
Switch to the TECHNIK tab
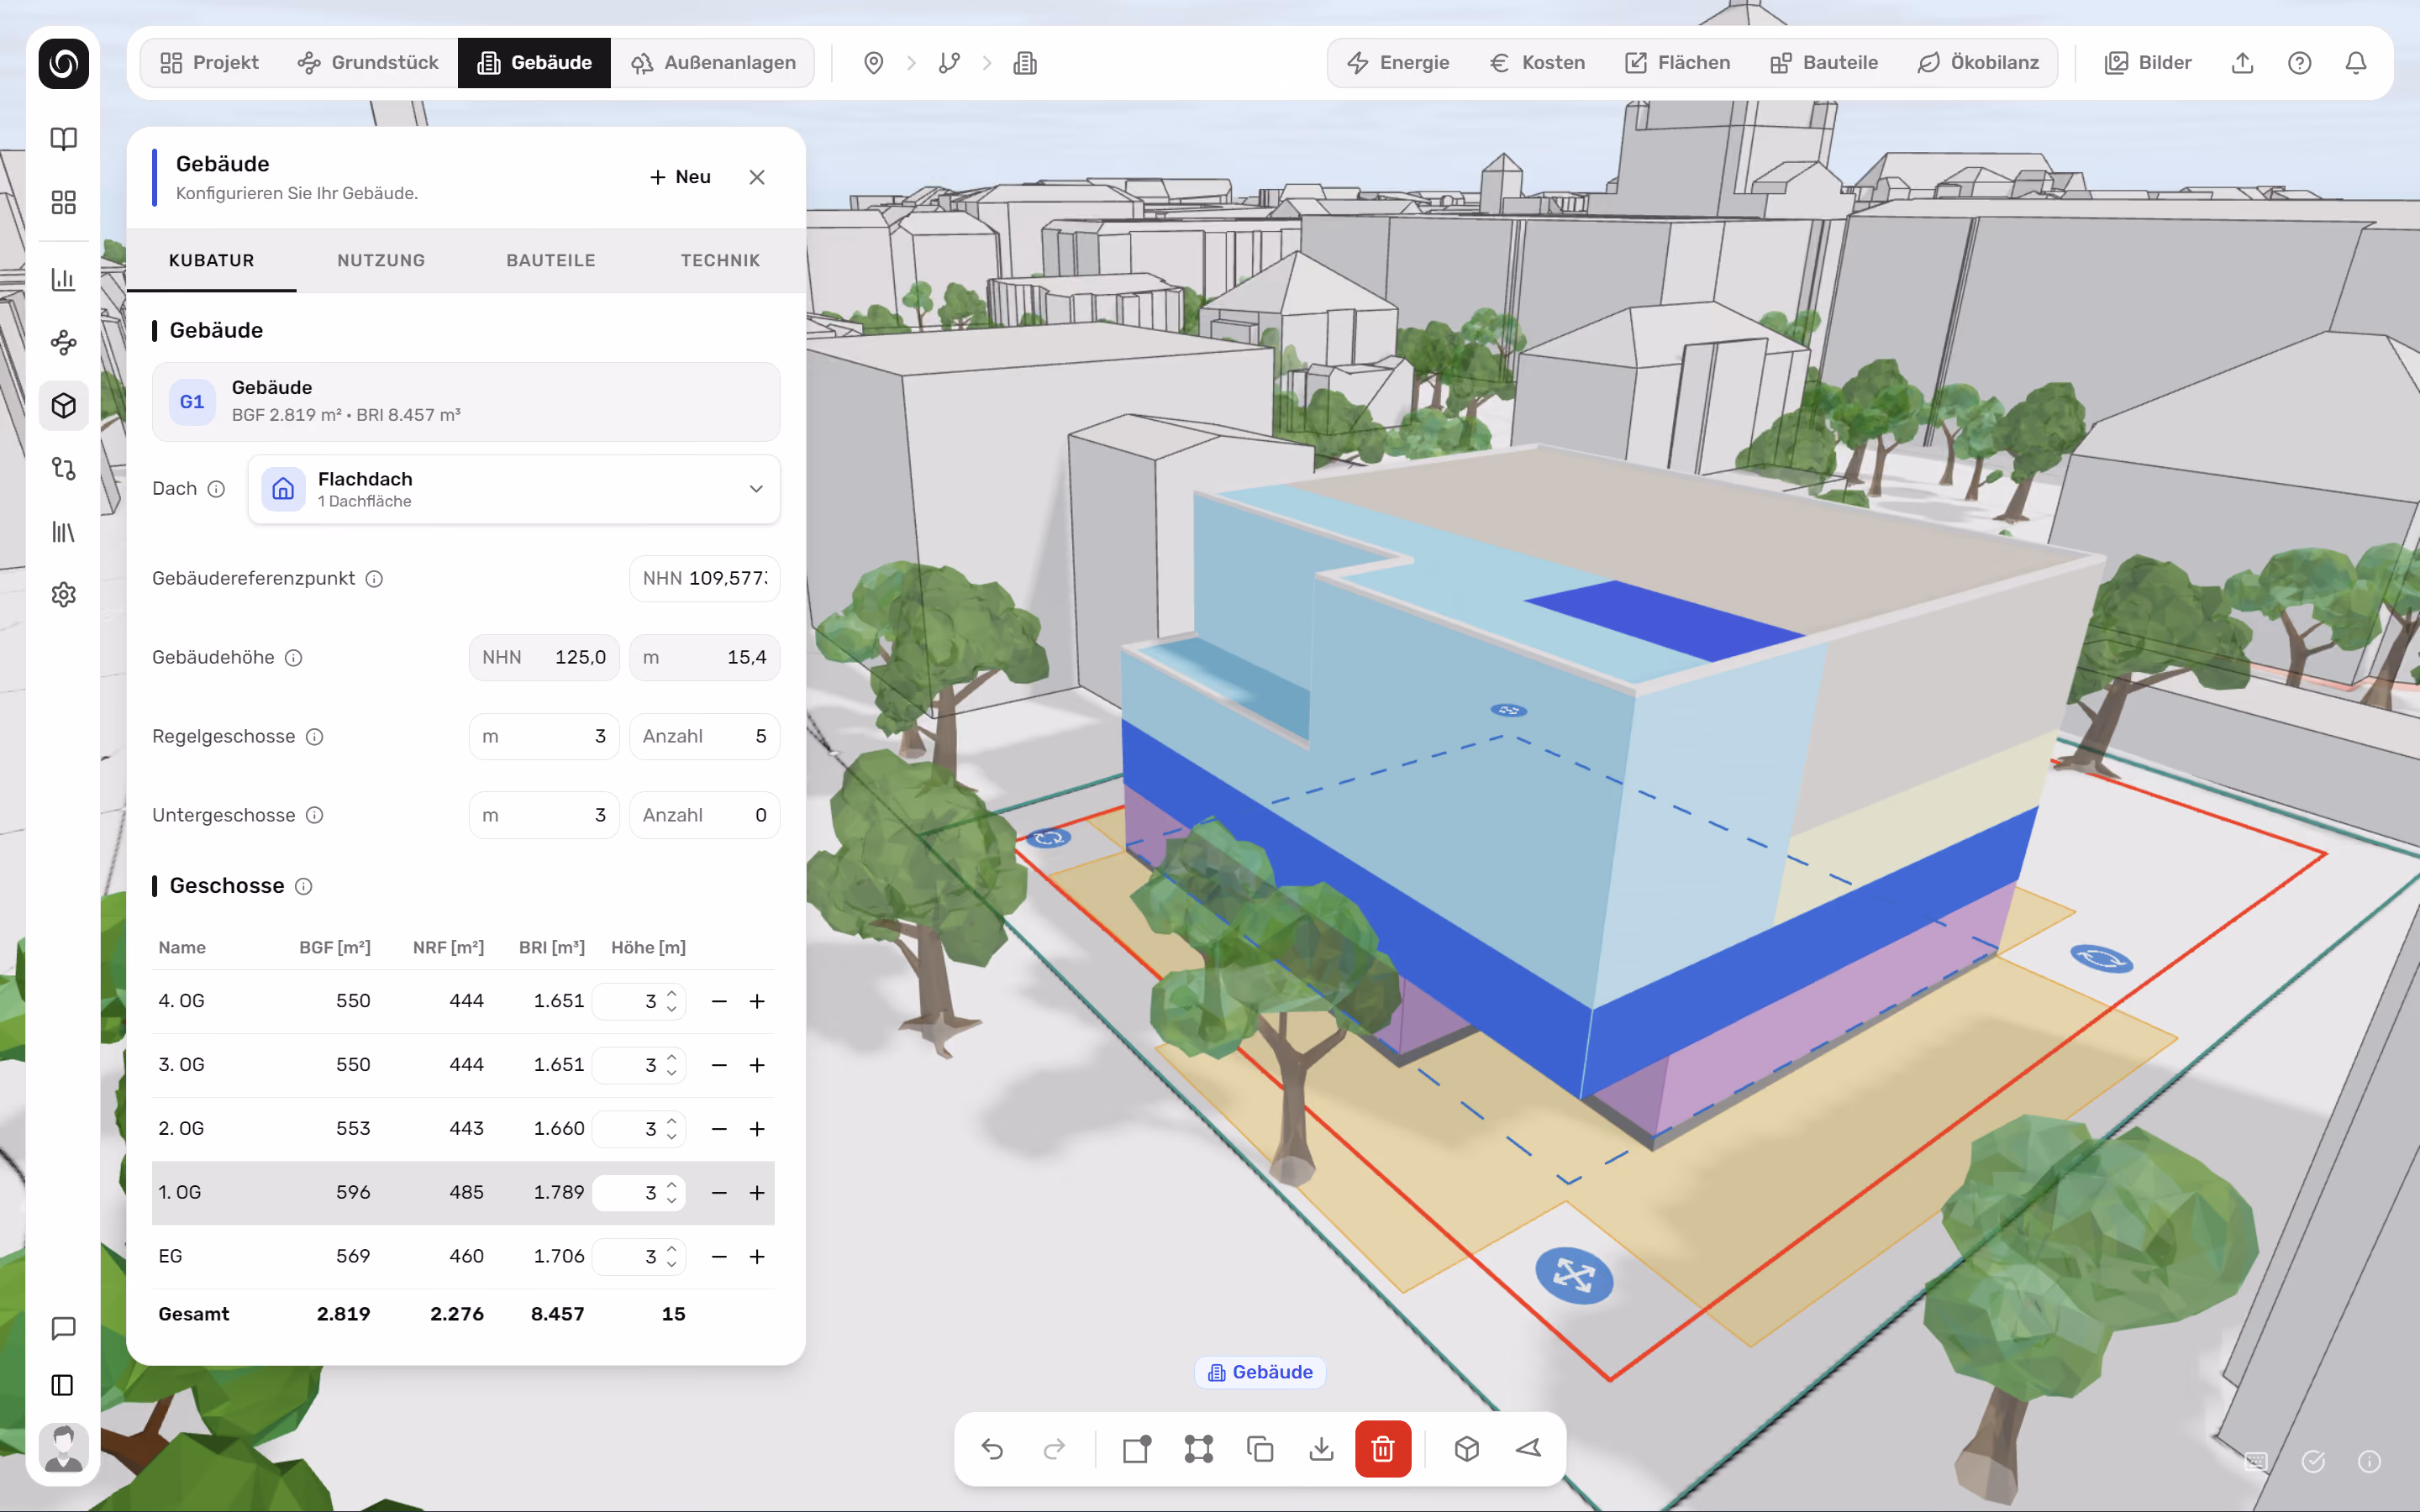[x=720, y=260]
